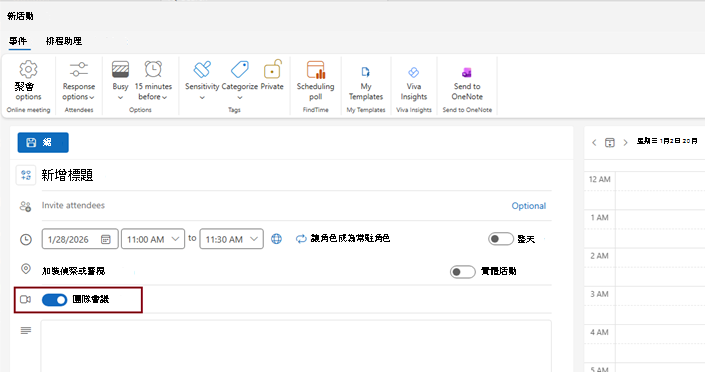
Task: Open the 1/28/2026 date picker
Action: 80,239
